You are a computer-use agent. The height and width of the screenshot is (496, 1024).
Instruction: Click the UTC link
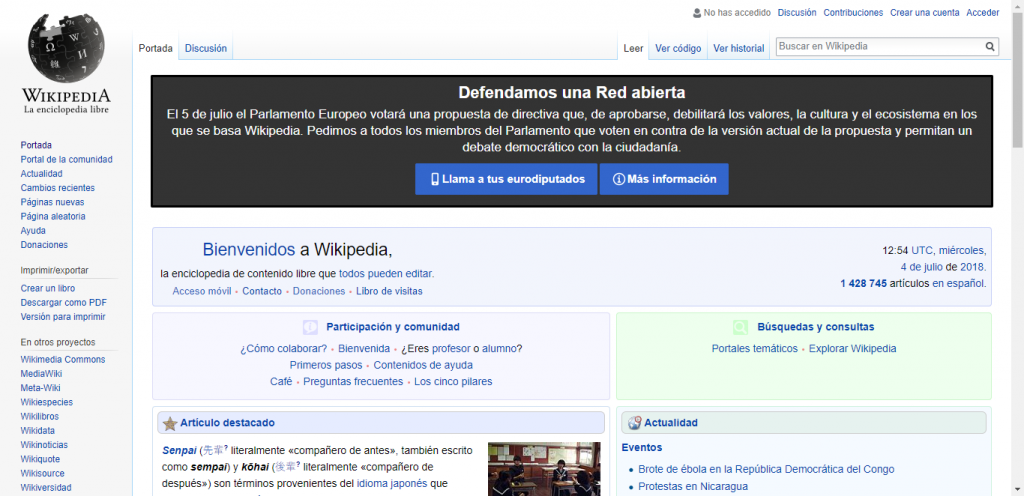coord(922,251)
